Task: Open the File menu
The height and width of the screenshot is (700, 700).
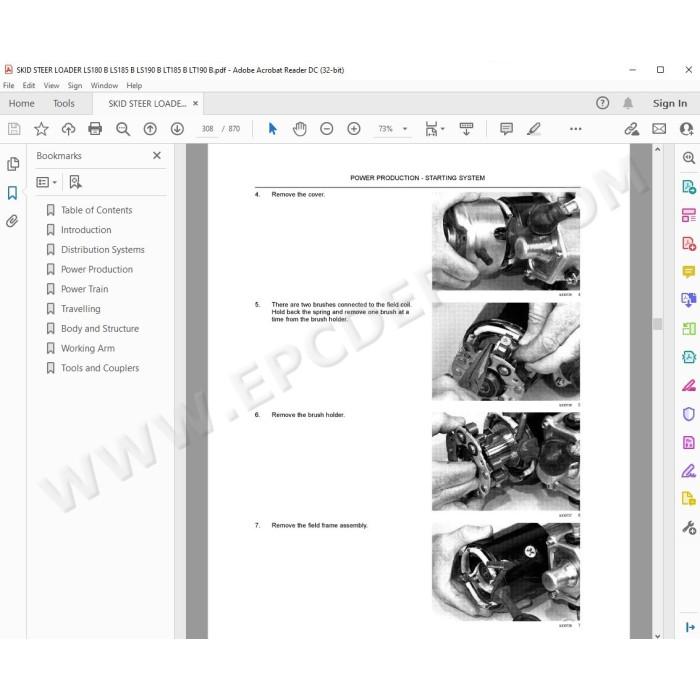Action: point(8,85)
